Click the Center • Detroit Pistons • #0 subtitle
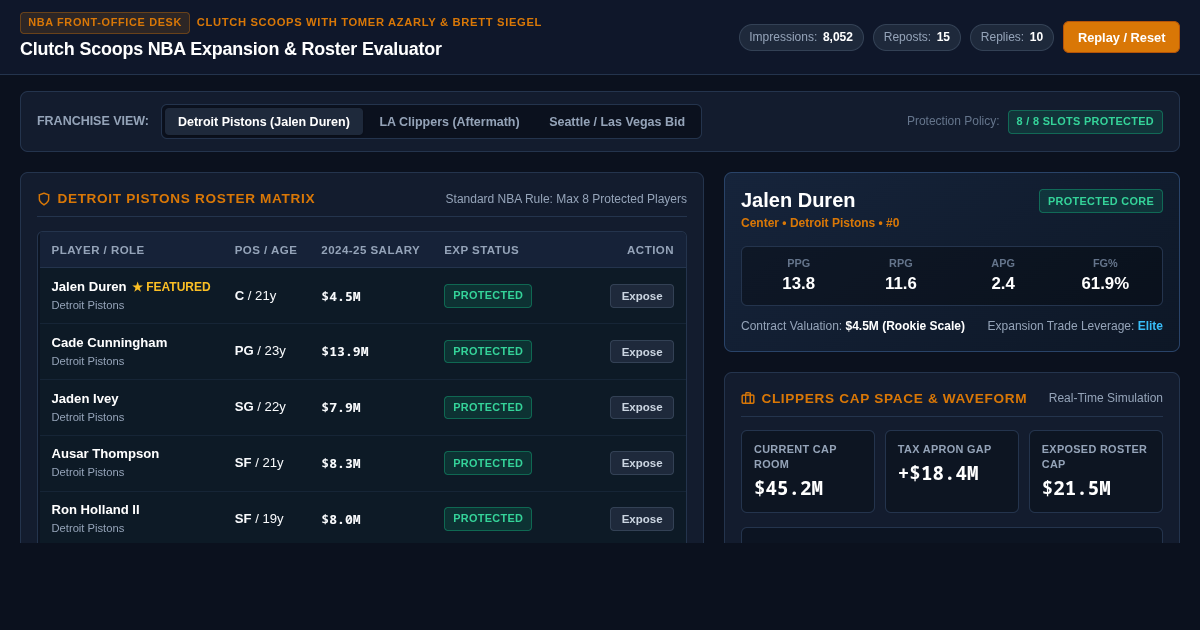This screenshot has height=630, width=1200. [820, 223]
